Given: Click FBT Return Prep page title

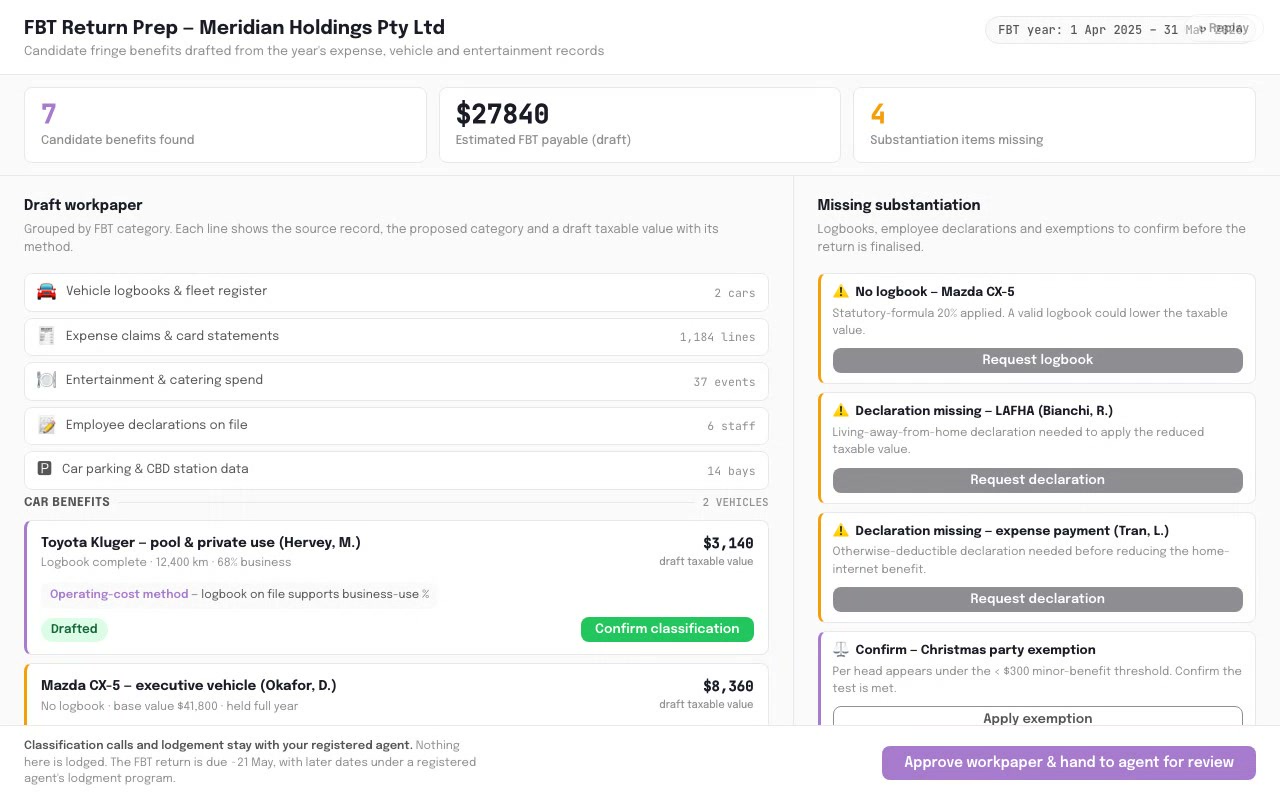Looking at the screenshot, I should point(234,27).
